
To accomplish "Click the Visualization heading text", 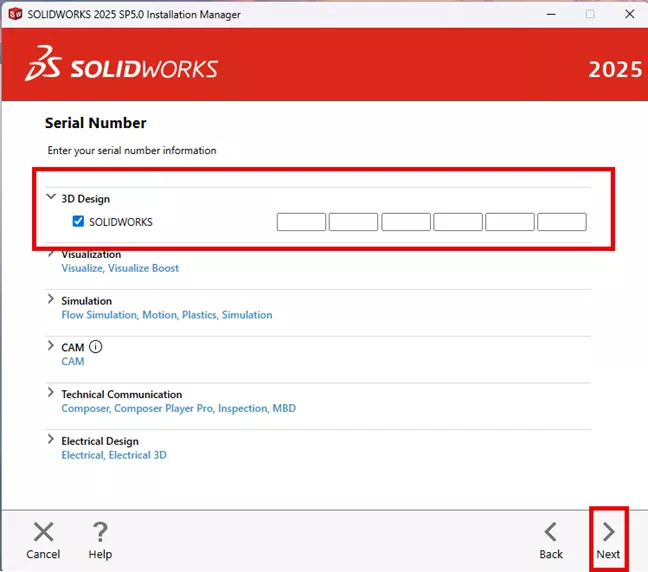I will [x=91, y=254].
